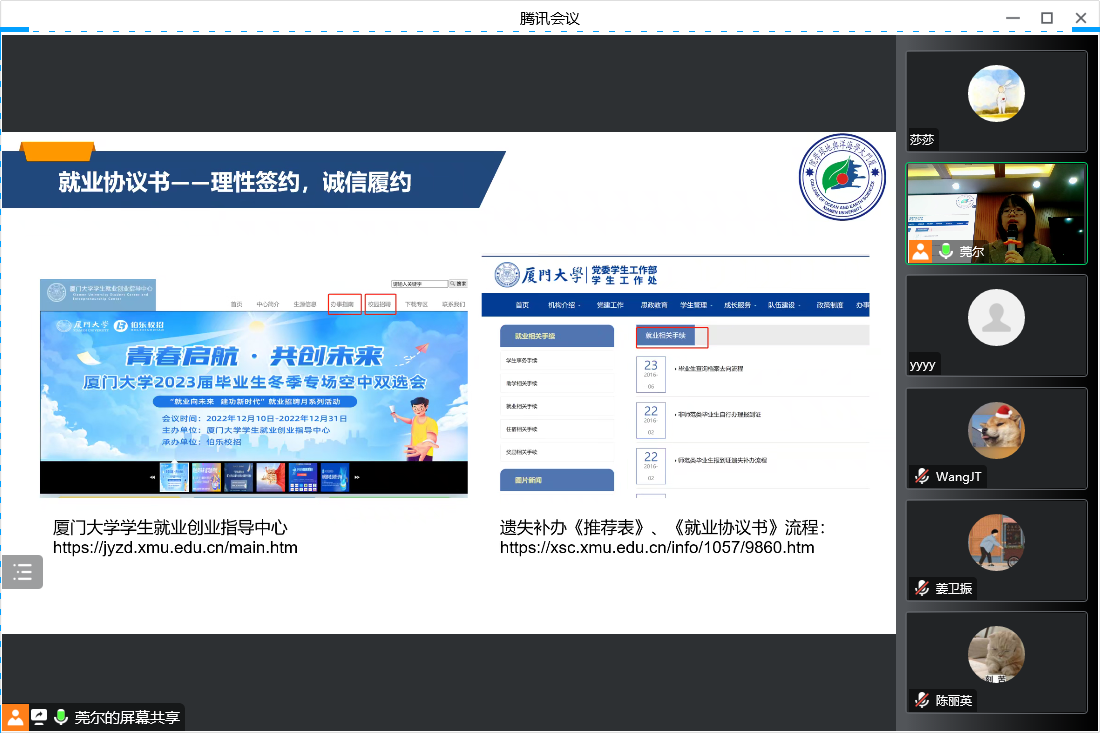Click 陈丽英's muted microphone icon
1100x733 pixels.
tap(922, 701)
